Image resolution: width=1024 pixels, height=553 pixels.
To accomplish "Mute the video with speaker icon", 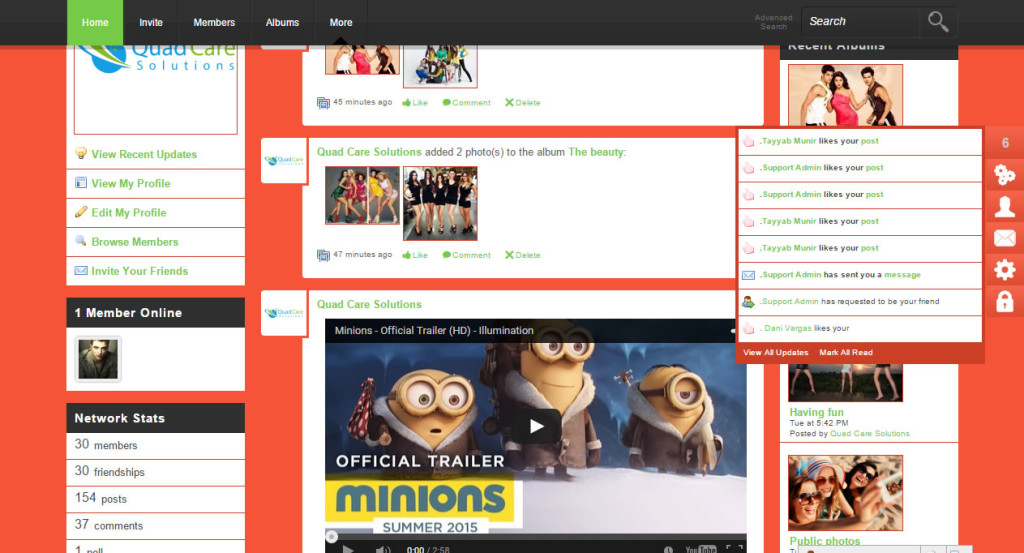I will [x=383, y=549].
